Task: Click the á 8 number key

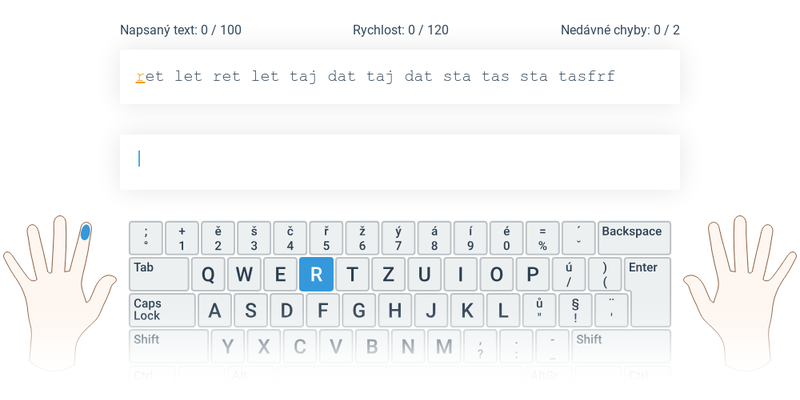Action: [x=434, y=238]
